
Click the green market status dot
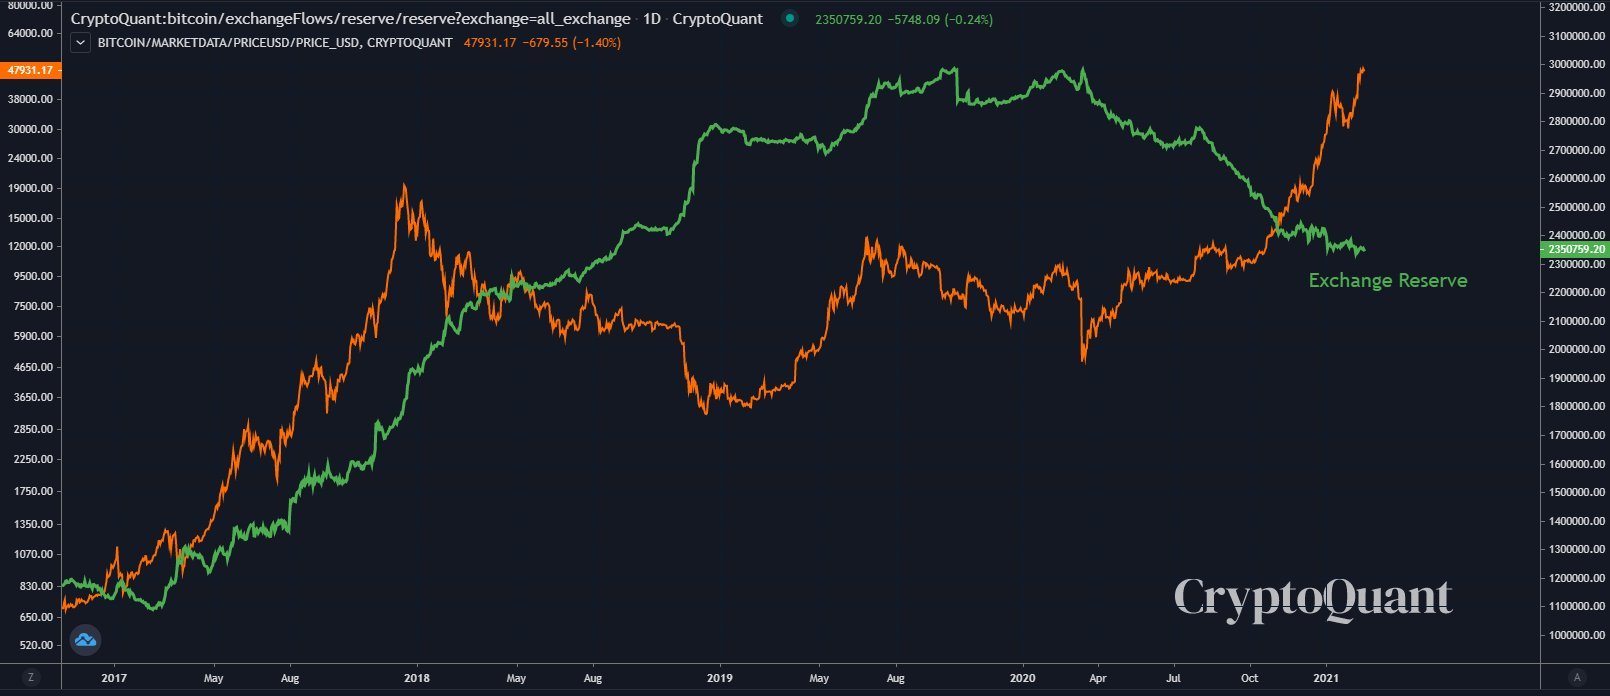point(790,19)
